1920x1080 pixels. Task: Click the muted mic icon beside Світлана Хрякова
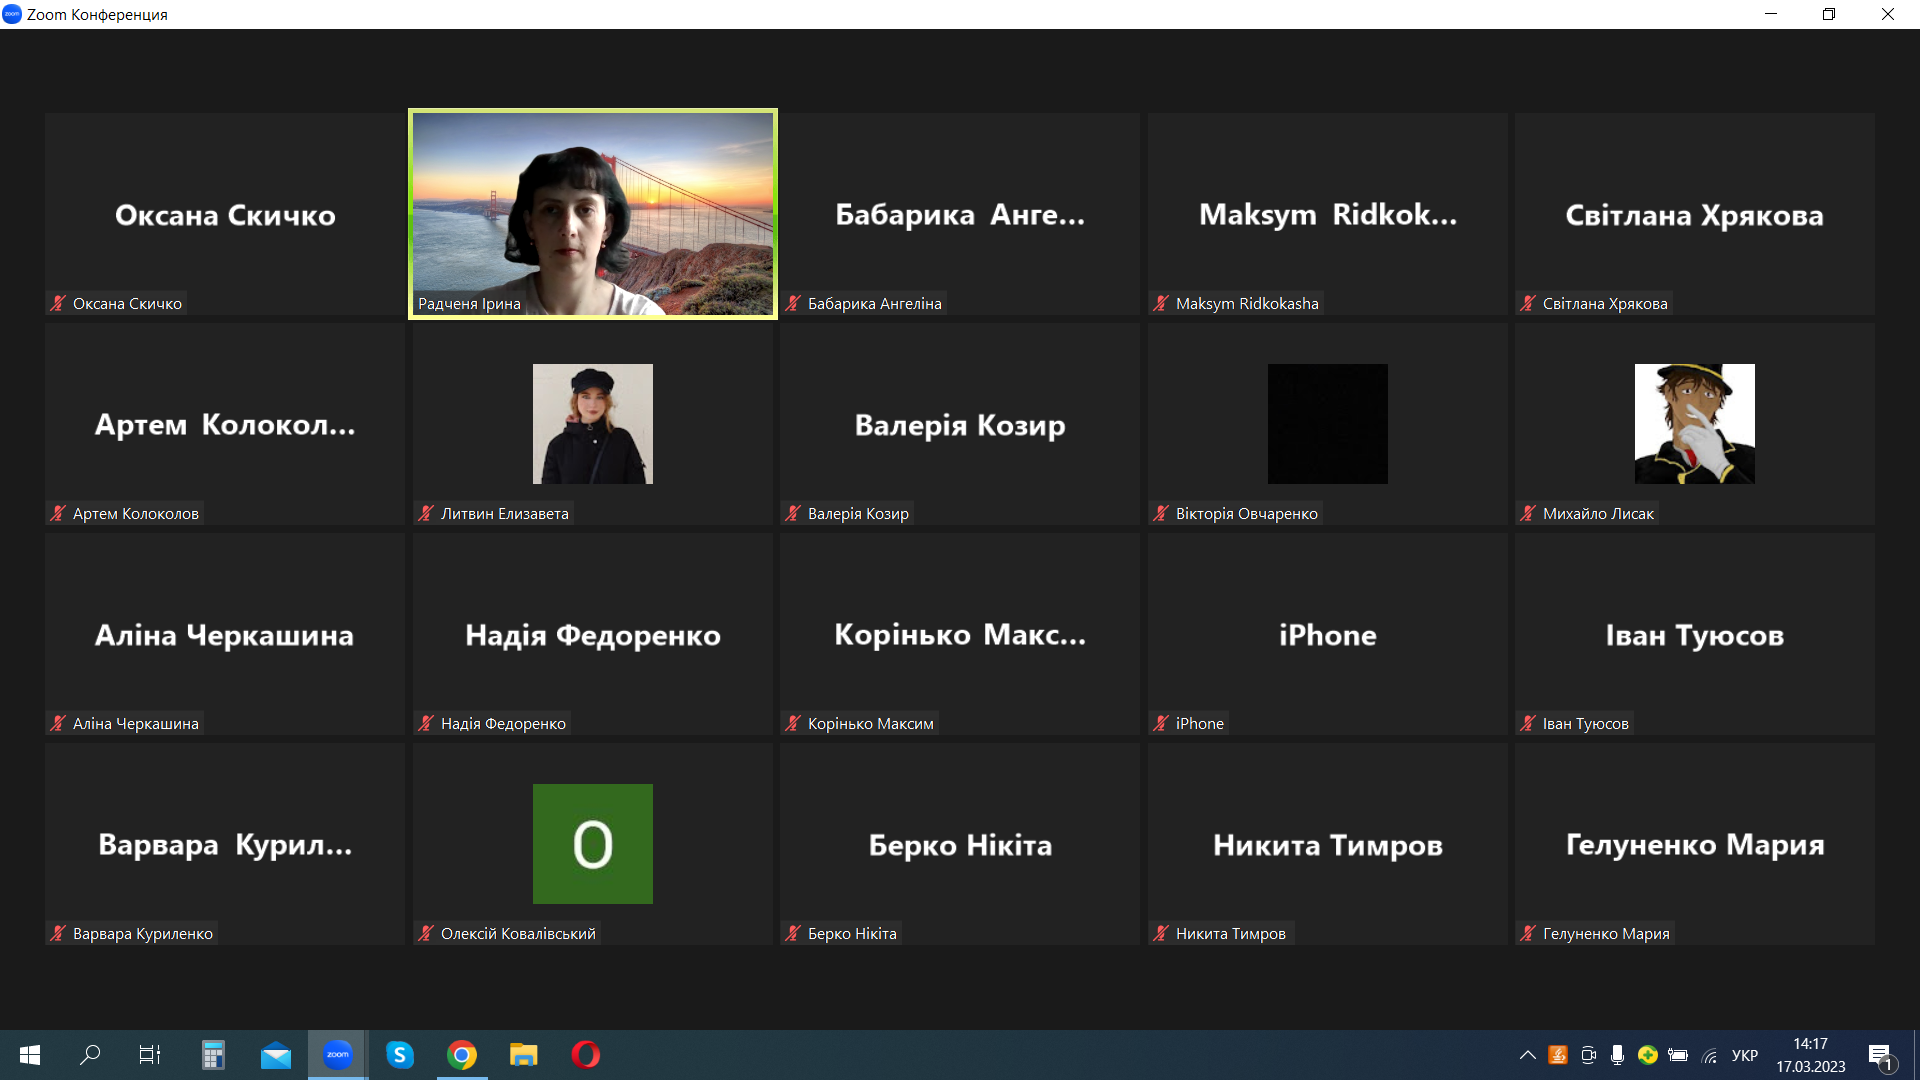point(1528,303)
